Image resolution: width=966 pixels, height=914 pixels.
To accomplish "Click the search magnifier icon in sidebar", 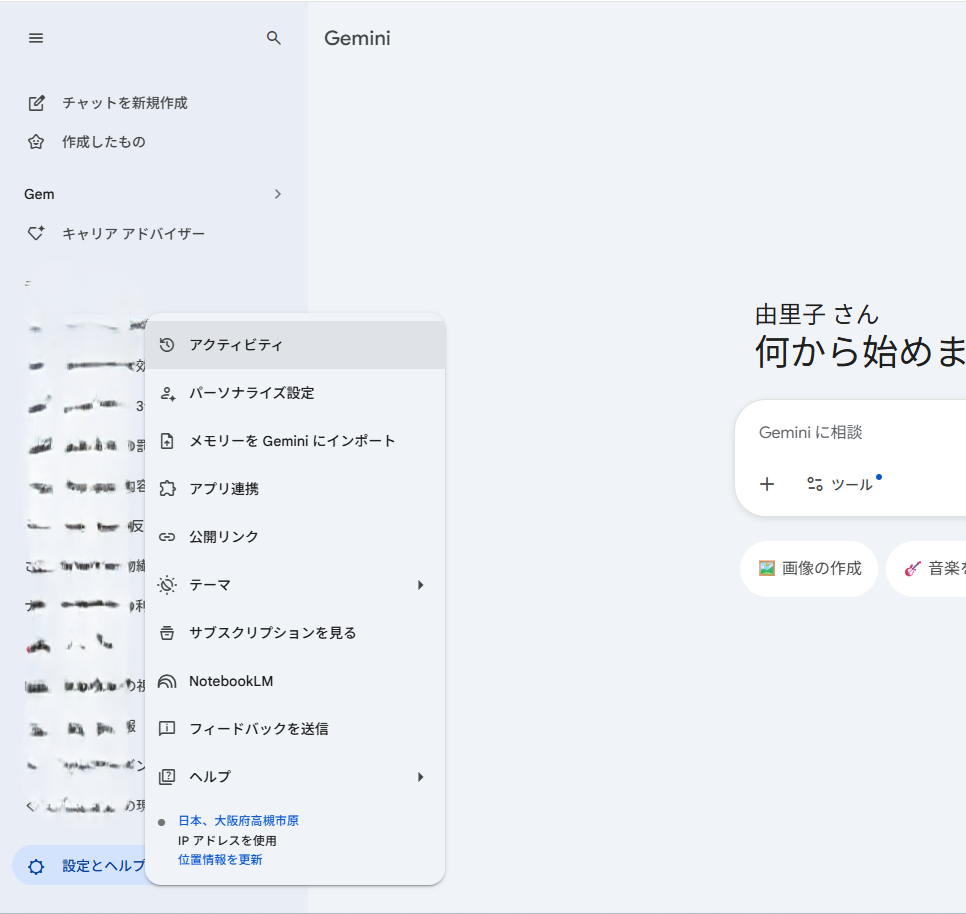I will click(x=274, y=38).
